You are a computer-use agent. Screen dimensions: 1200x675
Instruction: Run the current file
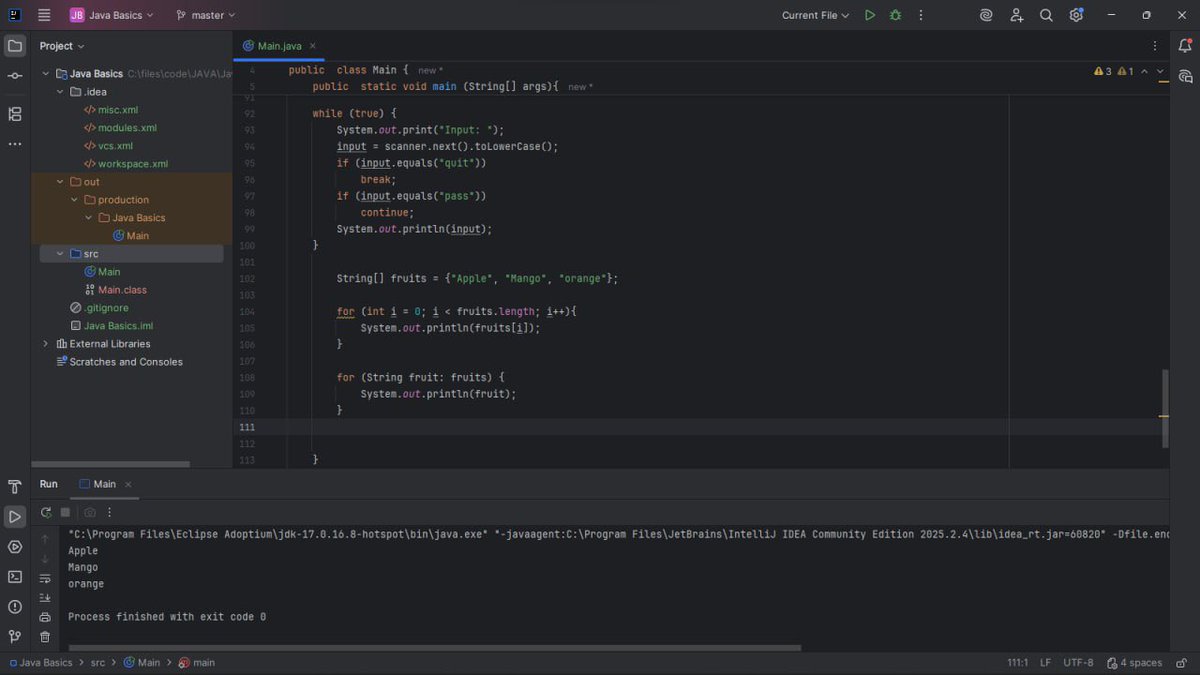(870, 15)
